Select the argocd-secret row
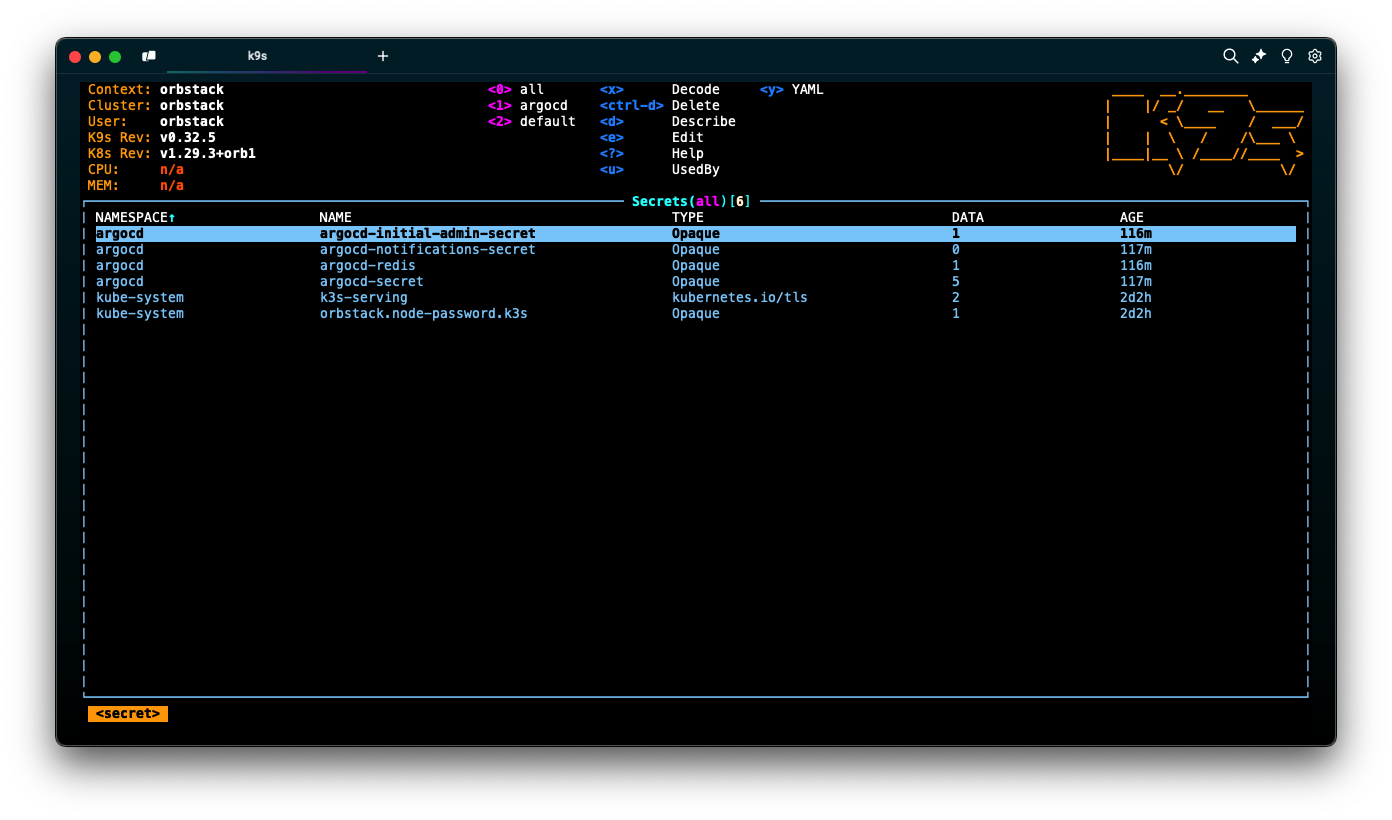 (696, 281)
